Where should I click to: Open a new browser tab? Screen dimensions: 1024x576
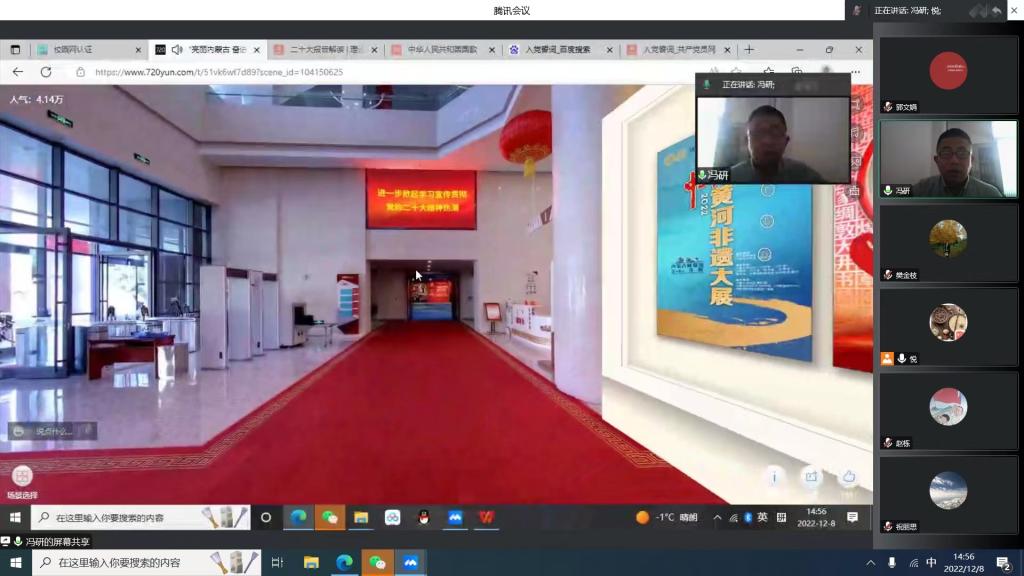749,49
